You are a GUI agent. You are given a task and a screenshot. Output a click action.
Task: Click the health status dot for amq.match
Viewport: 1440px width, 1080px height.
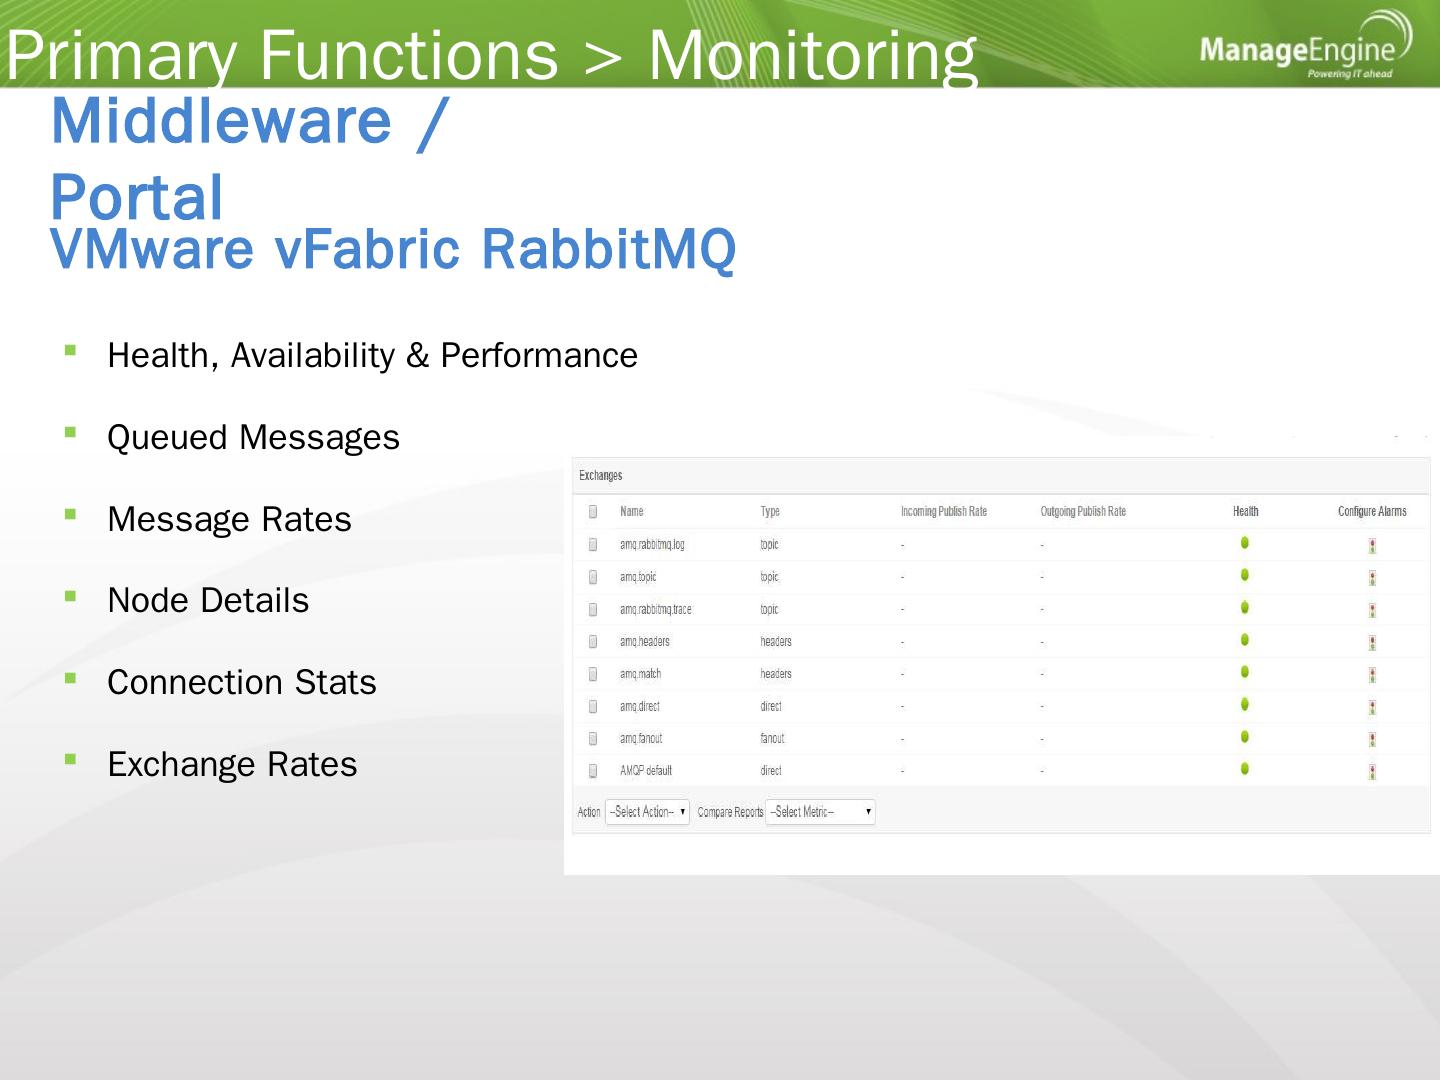(x=1245, y=672)
